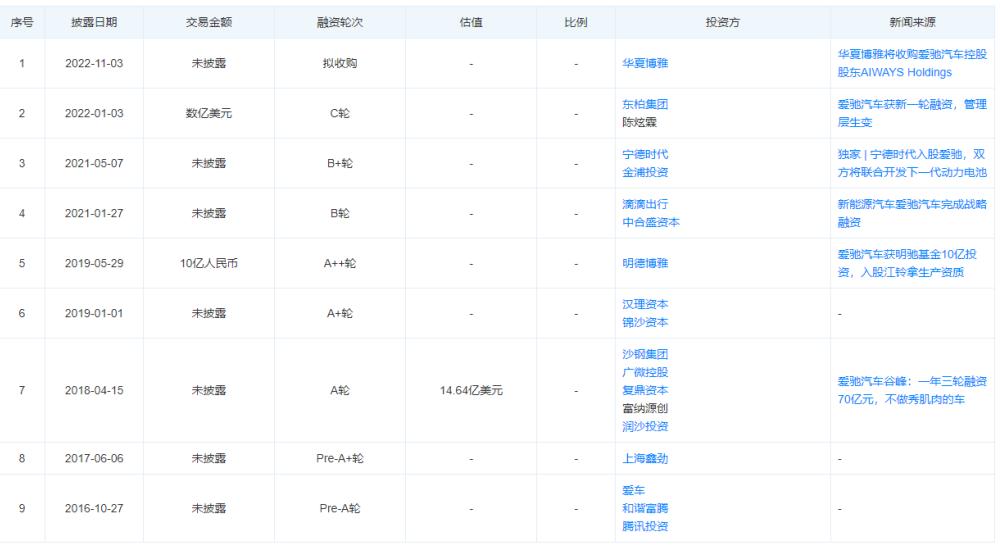This screenshot has height=550, width=1000.
Task: Open investor link 上海鑫劲
Action: pos(645,458)
